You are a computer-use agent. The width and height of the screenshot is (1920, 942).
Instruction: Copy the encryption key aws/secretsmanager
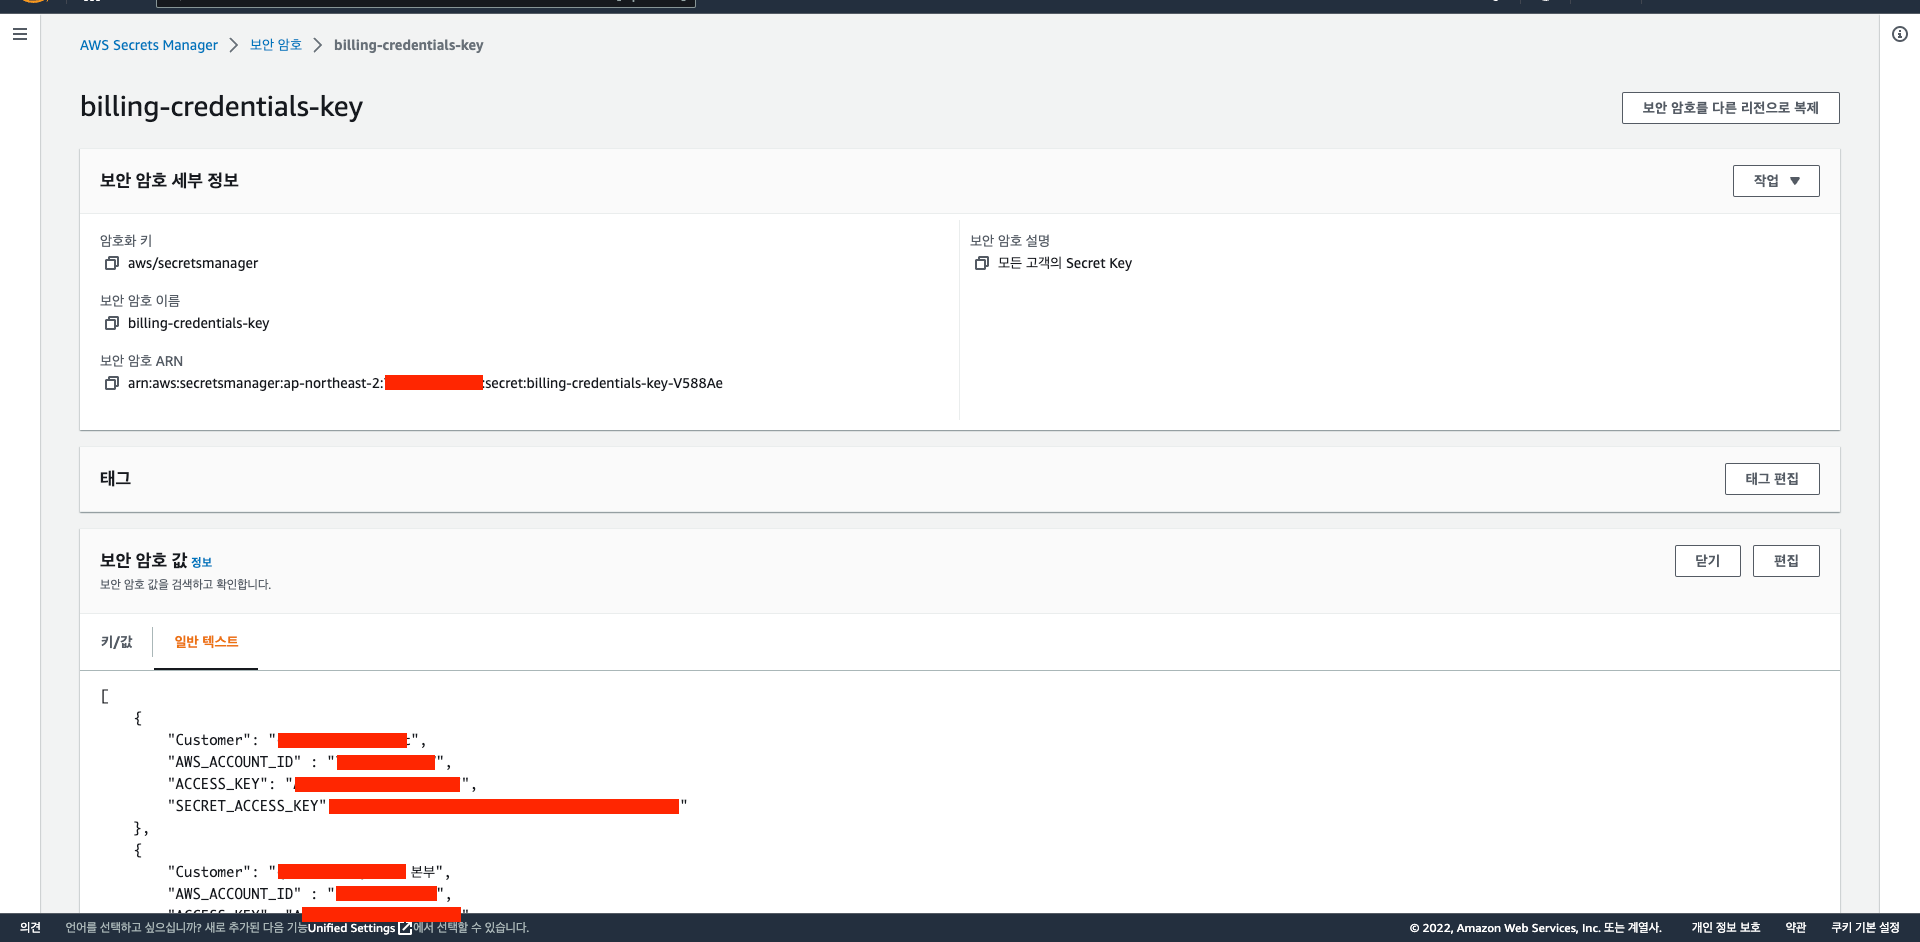click(x=112, y=263)
